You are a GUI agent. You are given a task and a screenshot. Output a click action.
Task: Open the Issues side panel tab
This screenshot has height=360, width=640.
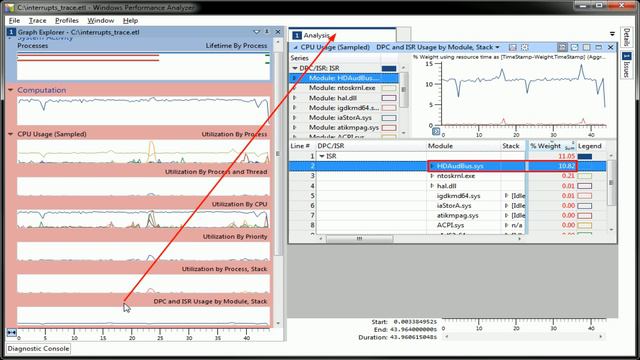click(626, 64)
